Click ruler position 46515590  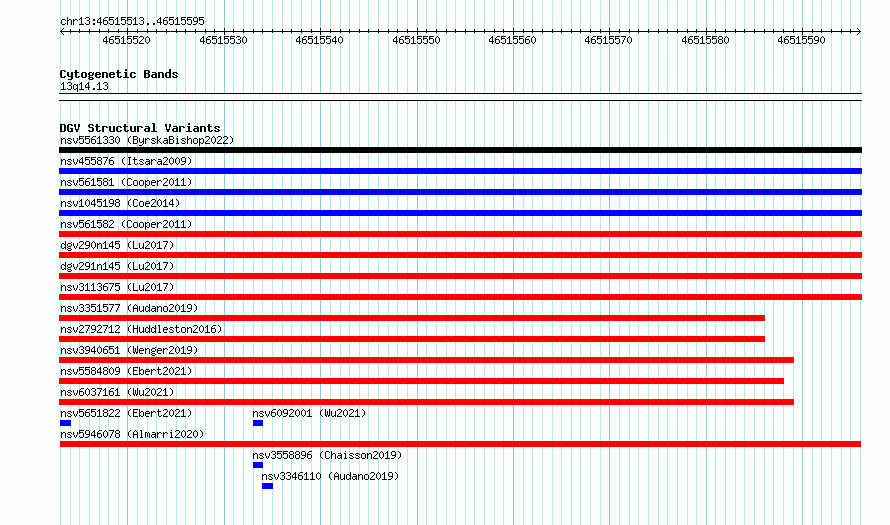[801, 40]
